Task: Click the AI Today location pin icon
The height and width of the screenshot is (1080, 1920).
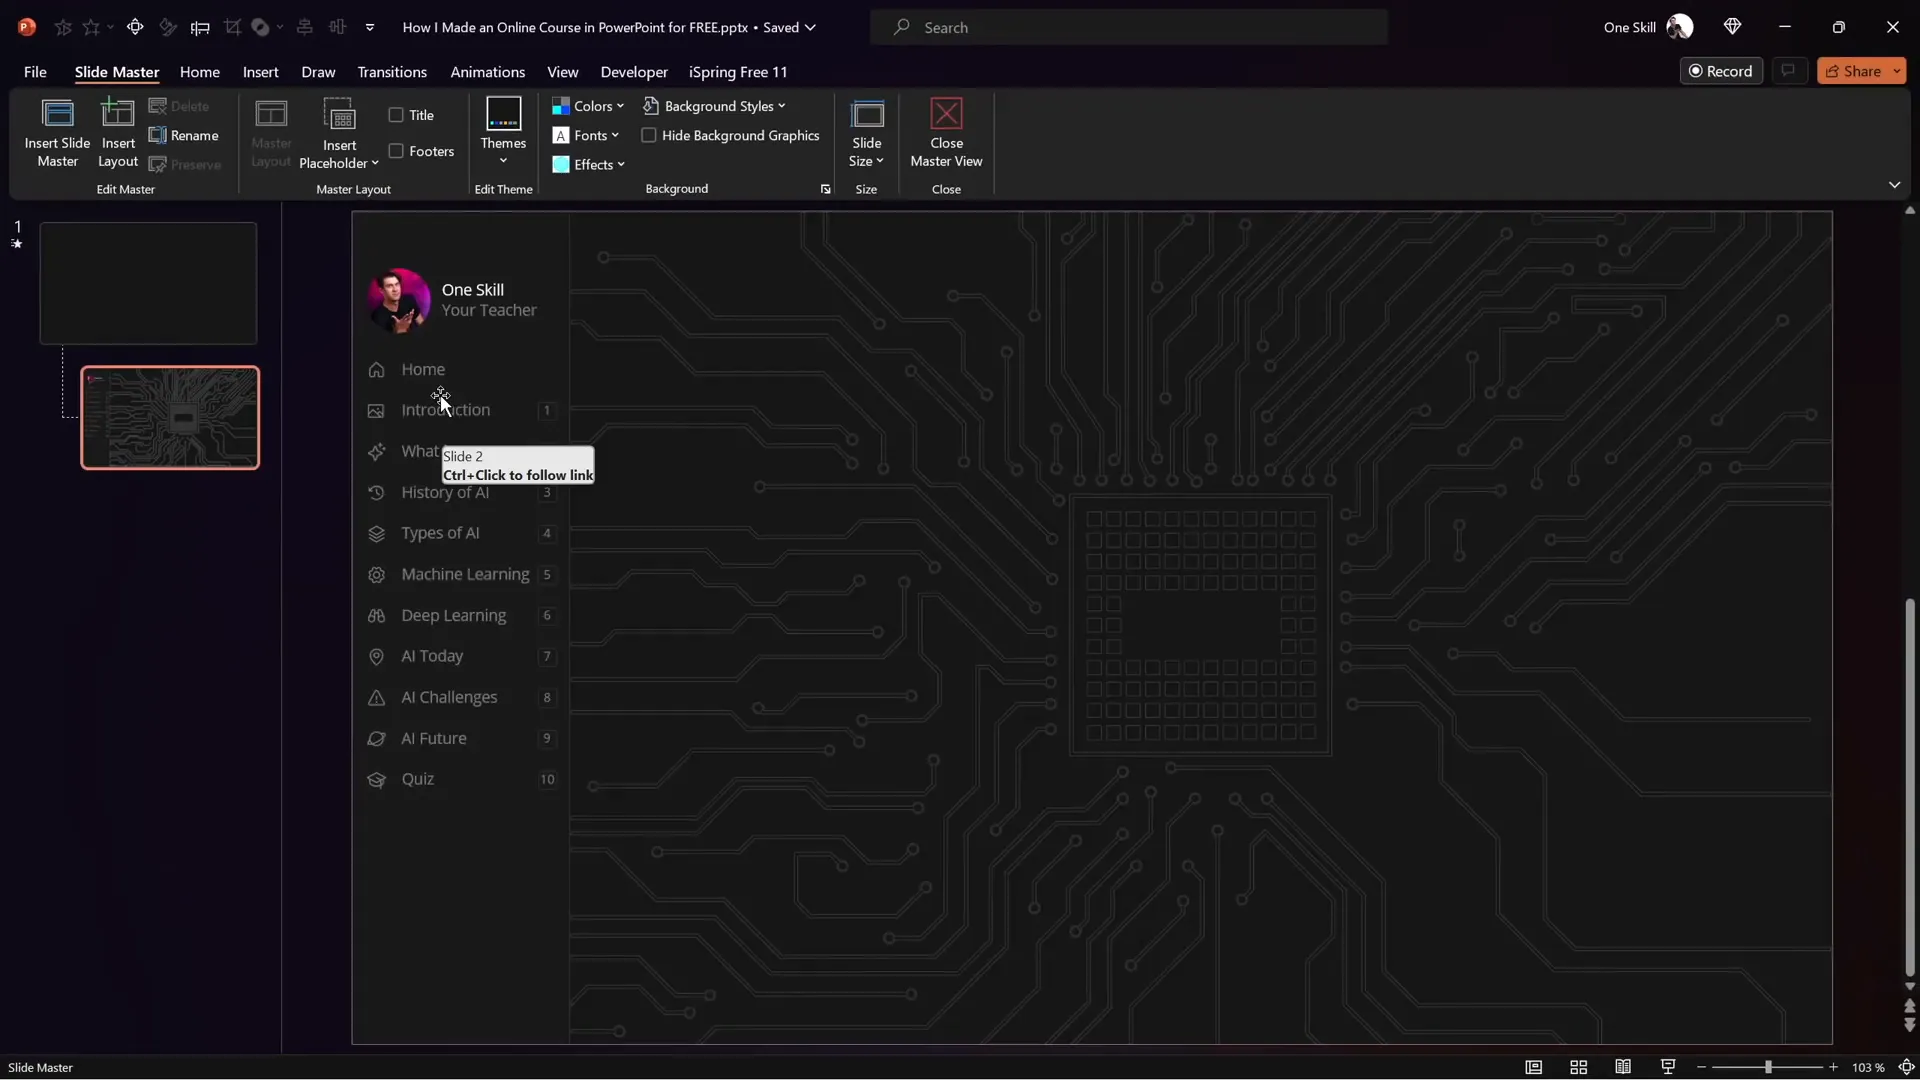Action: coord(376,657)
